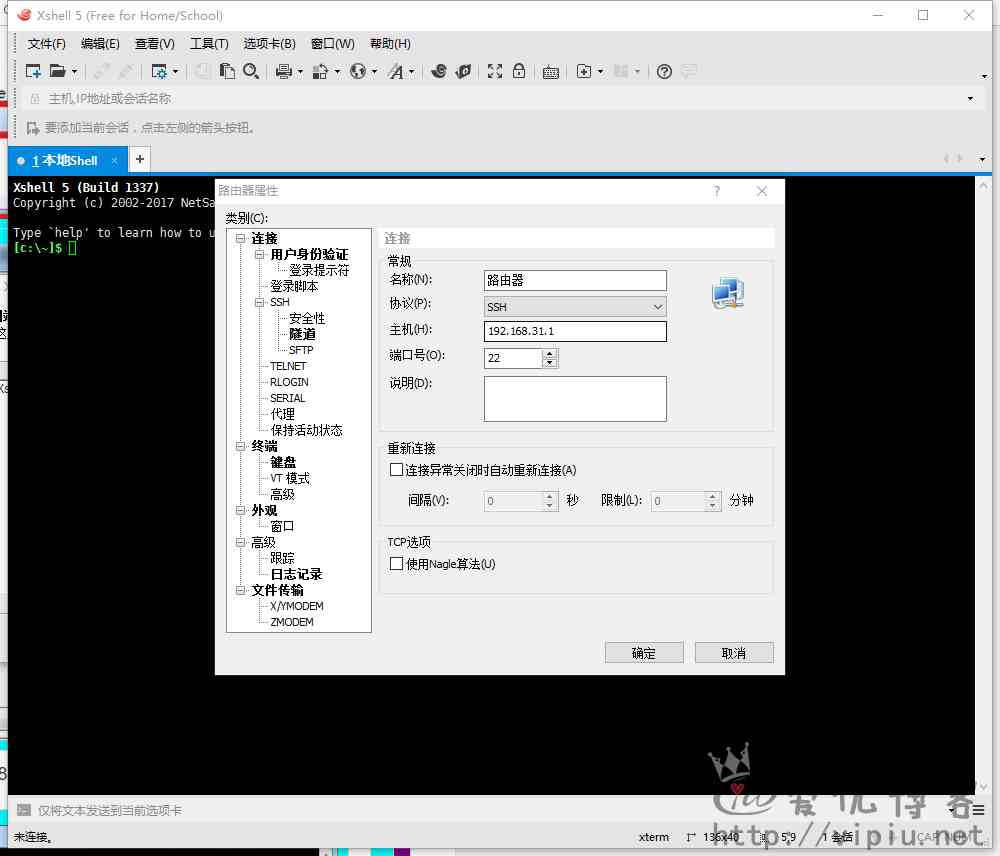Image resolution: width=1000 pixels, height=856 pixels.
Task: Click the Font icon in toolbar
Action: tap(396, 71)
